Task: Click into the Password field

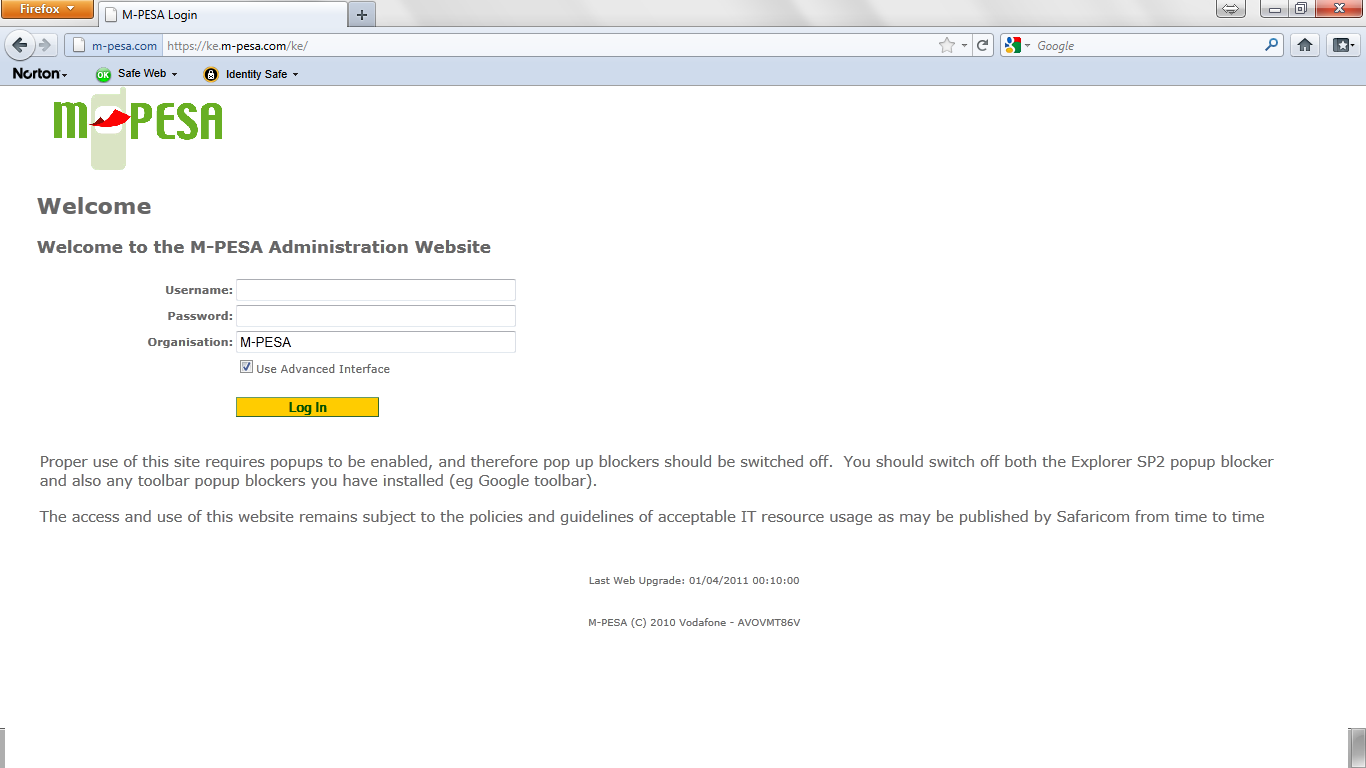Action: click(x=376, y=316)
